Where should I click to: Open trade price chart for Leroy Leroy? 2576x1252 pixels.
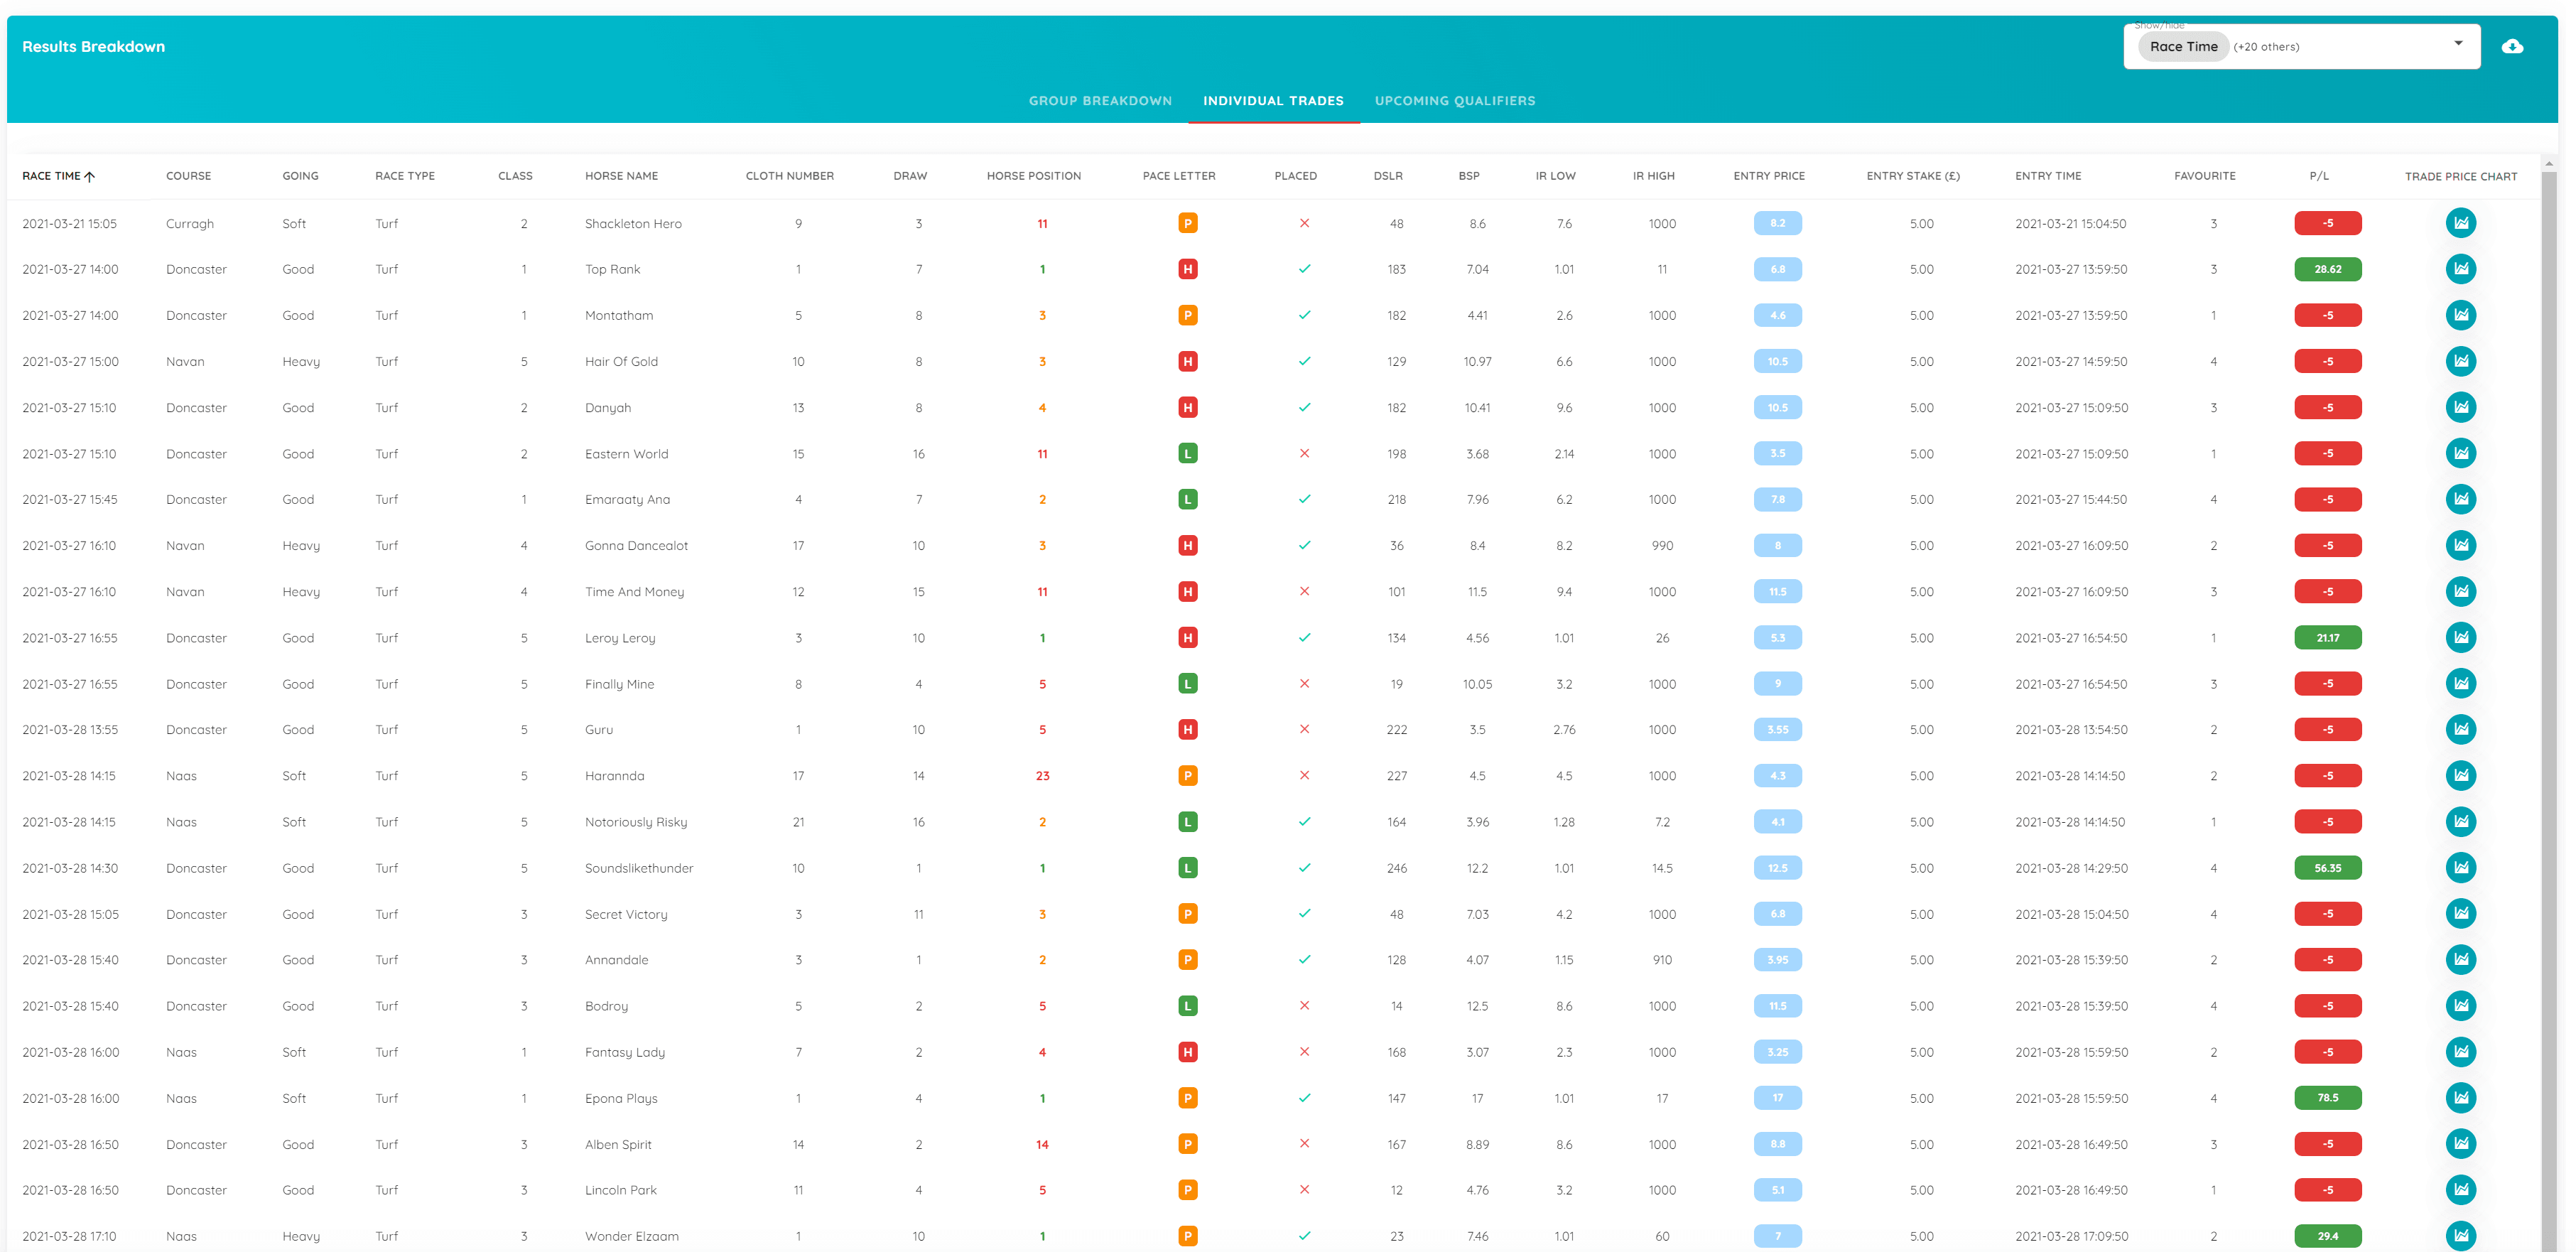(x=2460, y=638)
